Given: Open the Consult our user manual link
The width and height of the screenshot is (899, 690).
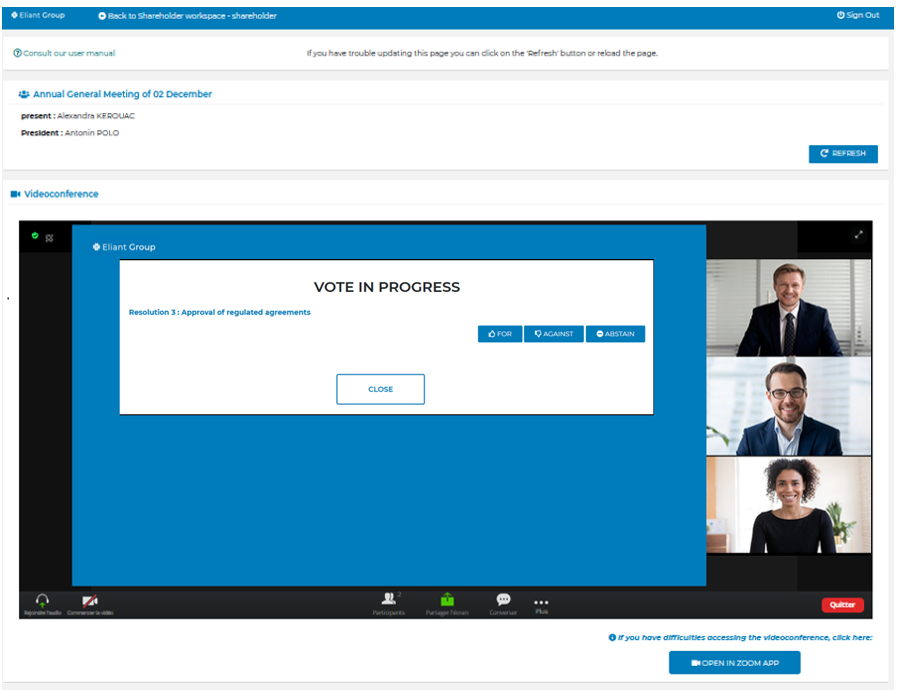Looking at the screenshot, I should point(64,53).
